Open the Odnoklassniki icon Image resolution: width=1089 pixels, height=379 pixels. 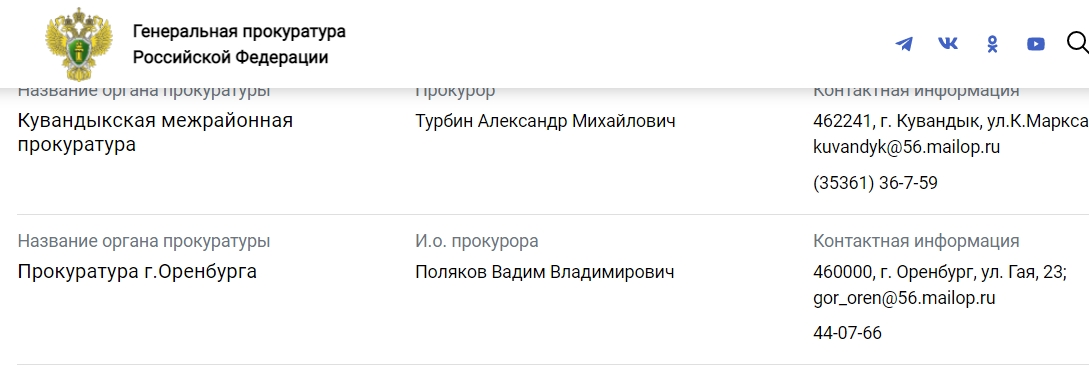point(992,44)
